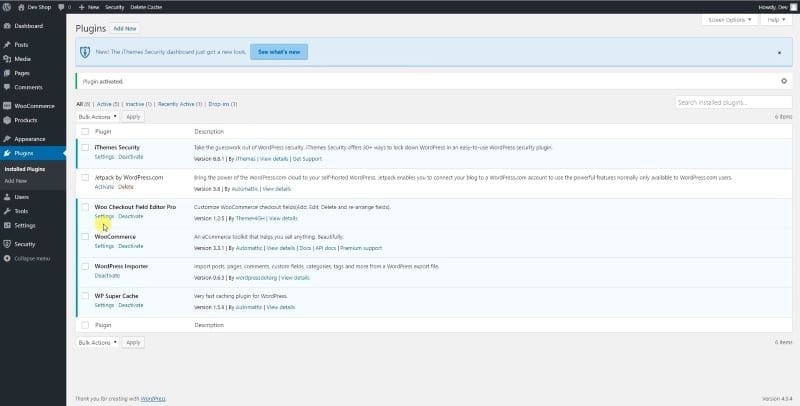The height and width of the screenshot is (406, 800).
Task: Open iThemes Security Get Support link
Action: point(307,159)
